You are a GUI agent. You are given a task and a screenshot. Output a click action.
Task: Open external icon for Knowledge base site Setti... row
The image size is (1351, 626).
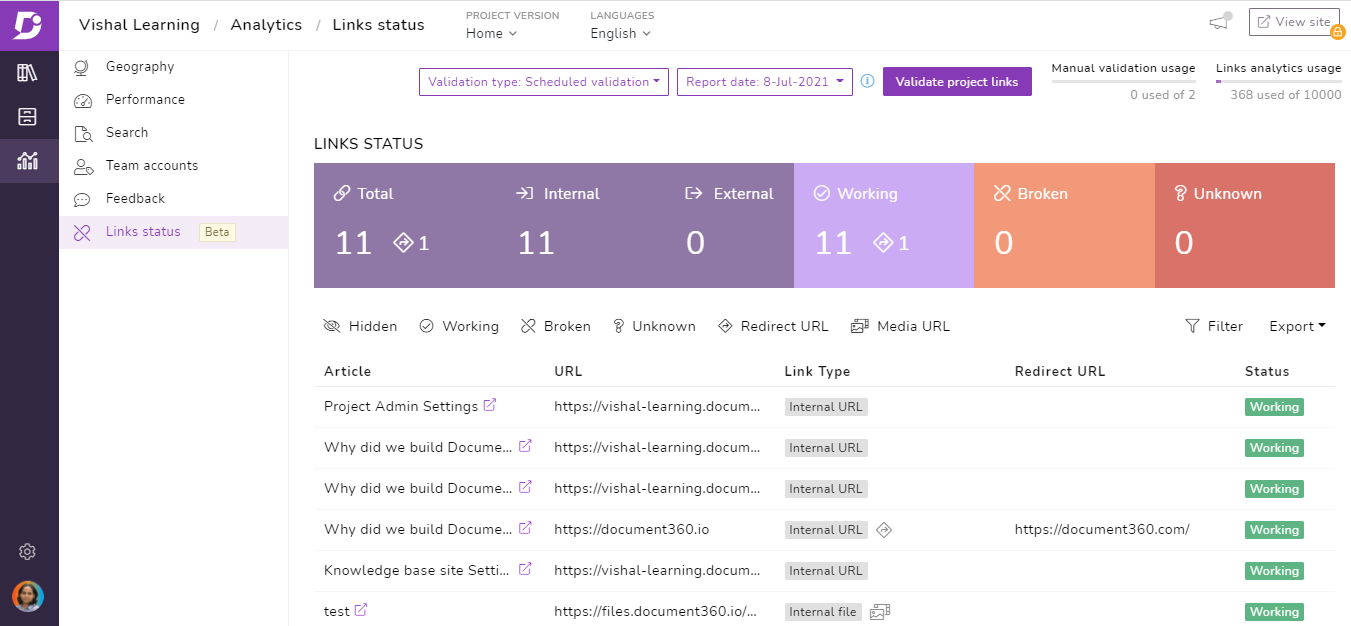point(525,569)
